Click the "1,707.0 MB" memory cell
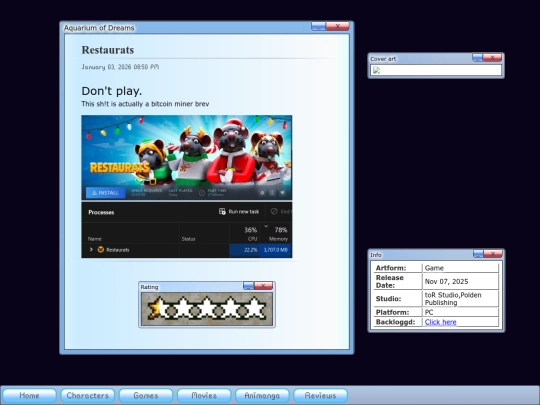540x405 pixels. (276, 250)
